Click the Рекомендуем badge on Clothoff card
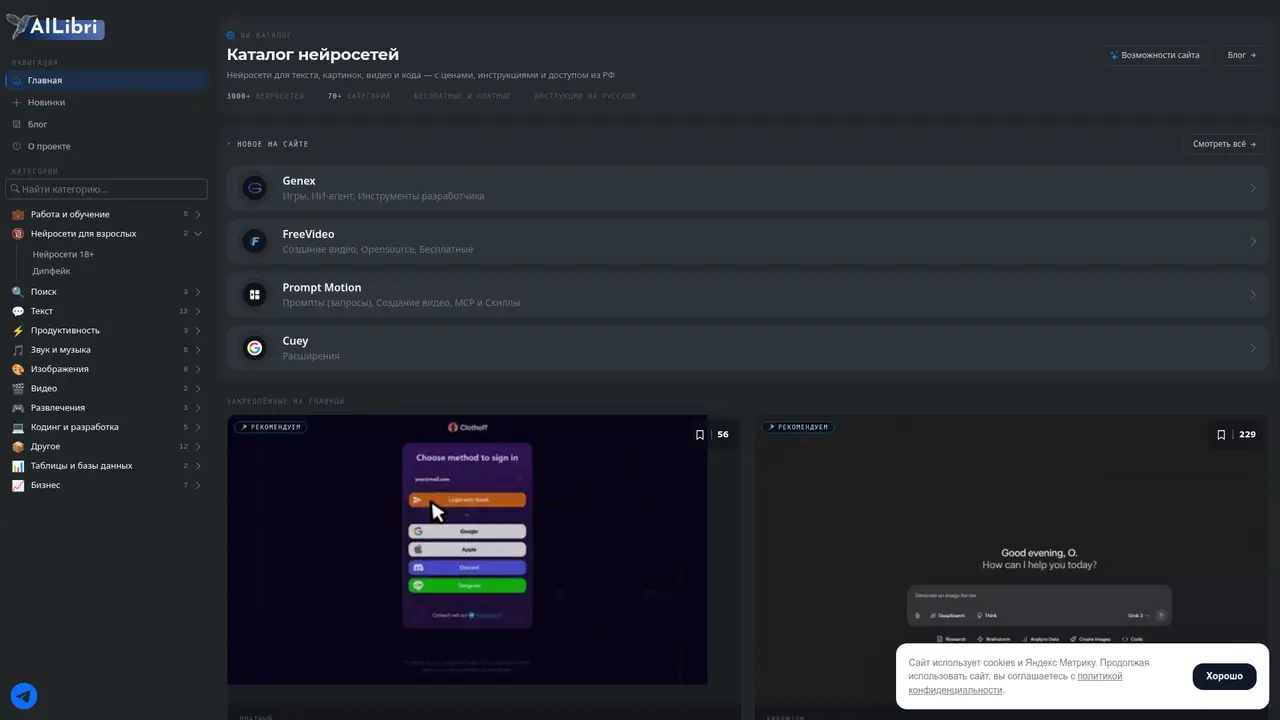1280x720 pixels. pos(269,427)
